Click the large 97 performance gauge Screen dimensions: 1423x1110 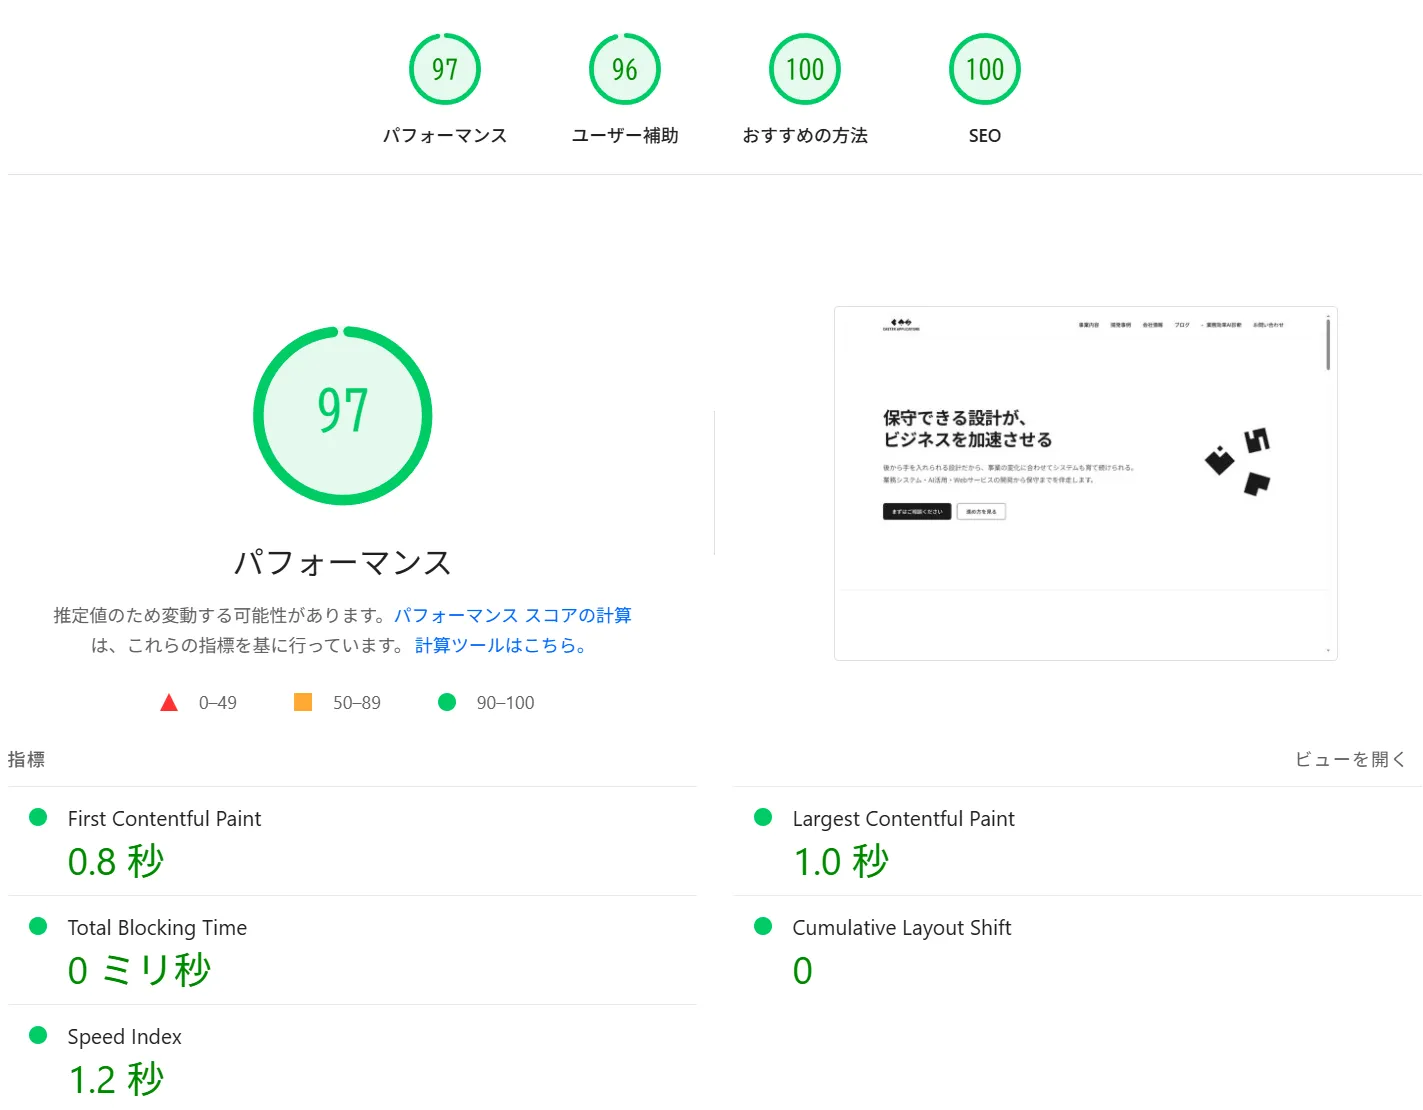(x=343, y=415)
